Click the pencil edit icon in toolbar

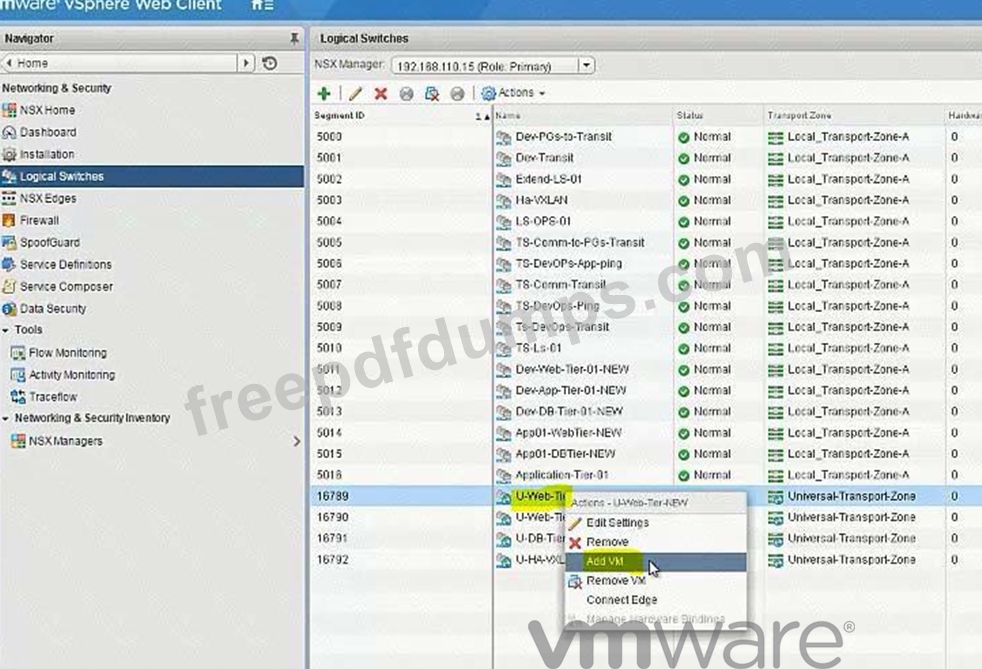pos(355,94)
